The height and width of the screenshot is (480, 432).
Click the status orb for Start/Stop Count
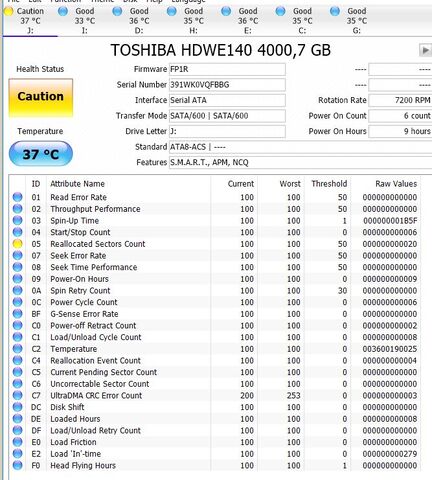pyautogui.click(x=17, y=232)
